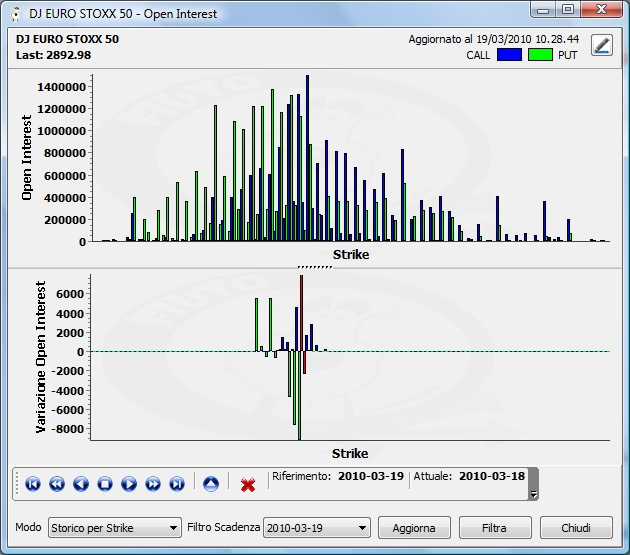Click the app icon in title bar
This screenshot has height=555, width=630.
16,14
